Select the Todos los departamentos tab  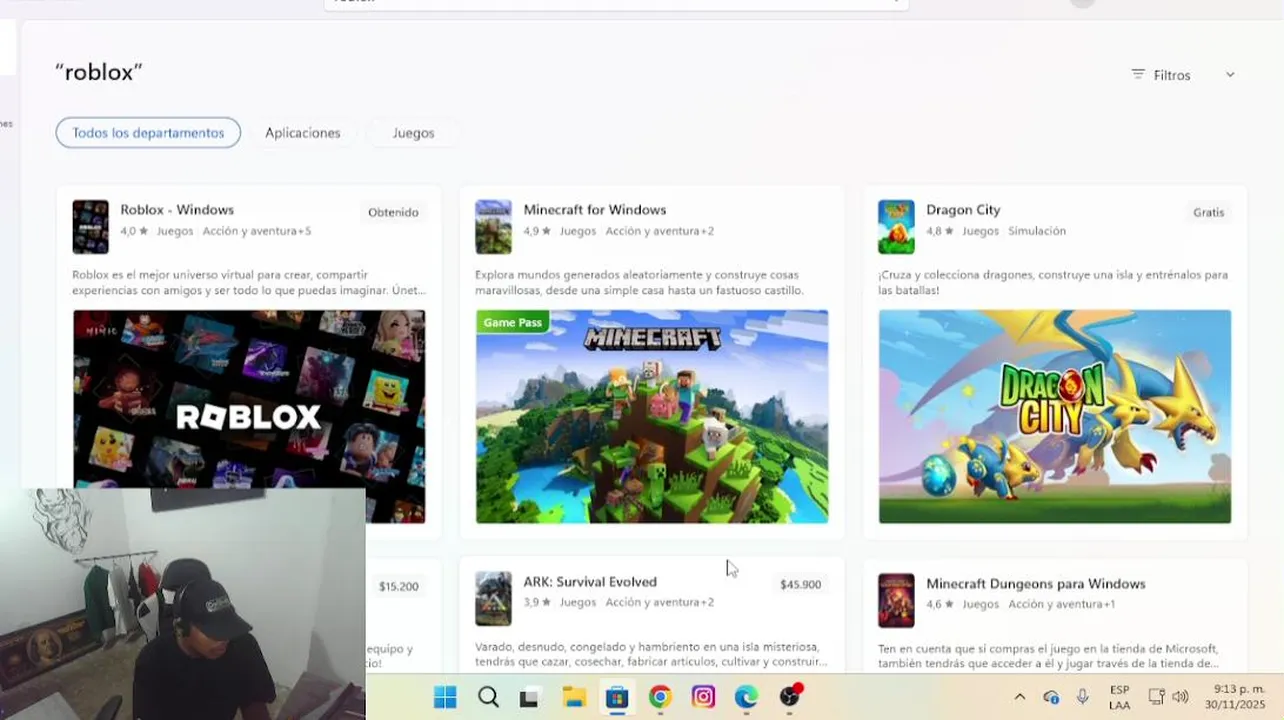148,133
